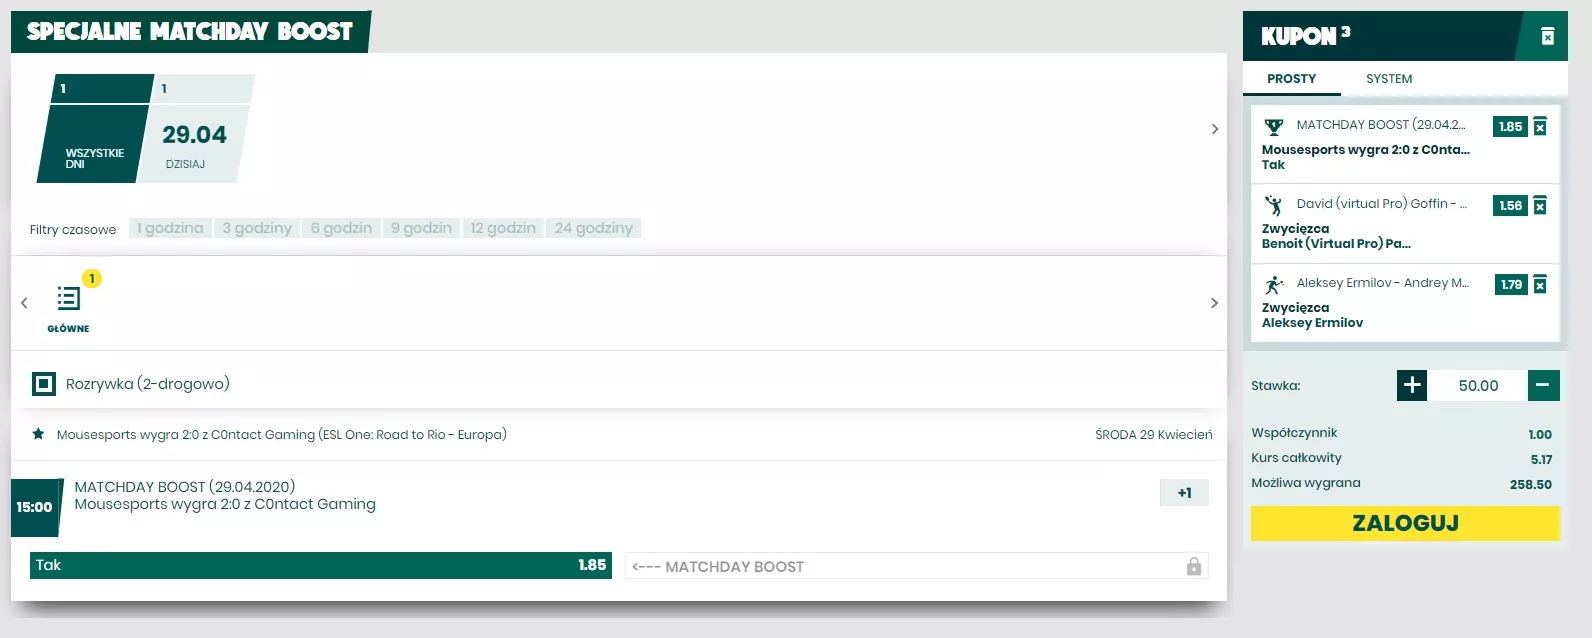1592x638 pixels.
Task: Click the stake input field showing 50.00
Action: click(x=1478, y=385)
